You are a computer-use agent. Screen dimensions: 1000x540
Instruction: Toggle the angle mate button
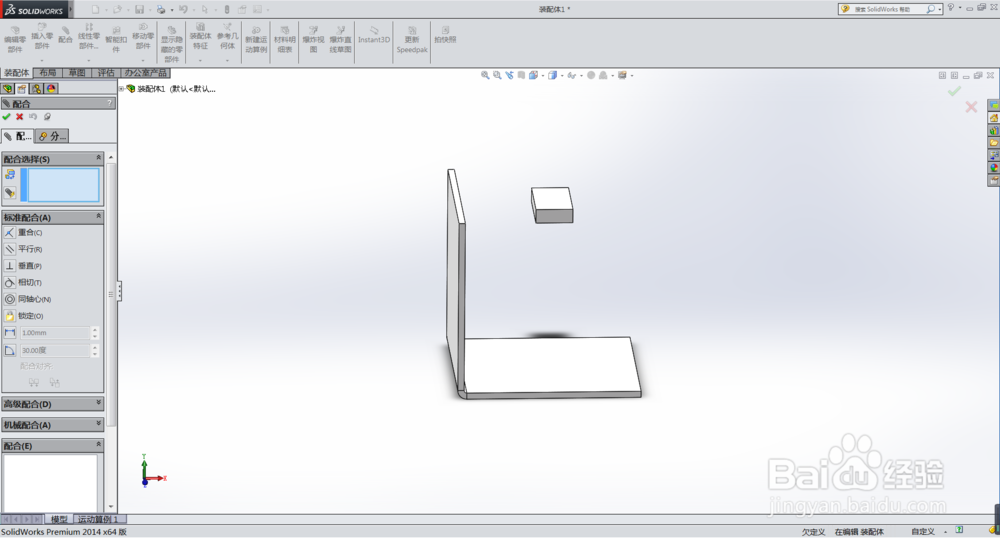[x=10, y=350]
